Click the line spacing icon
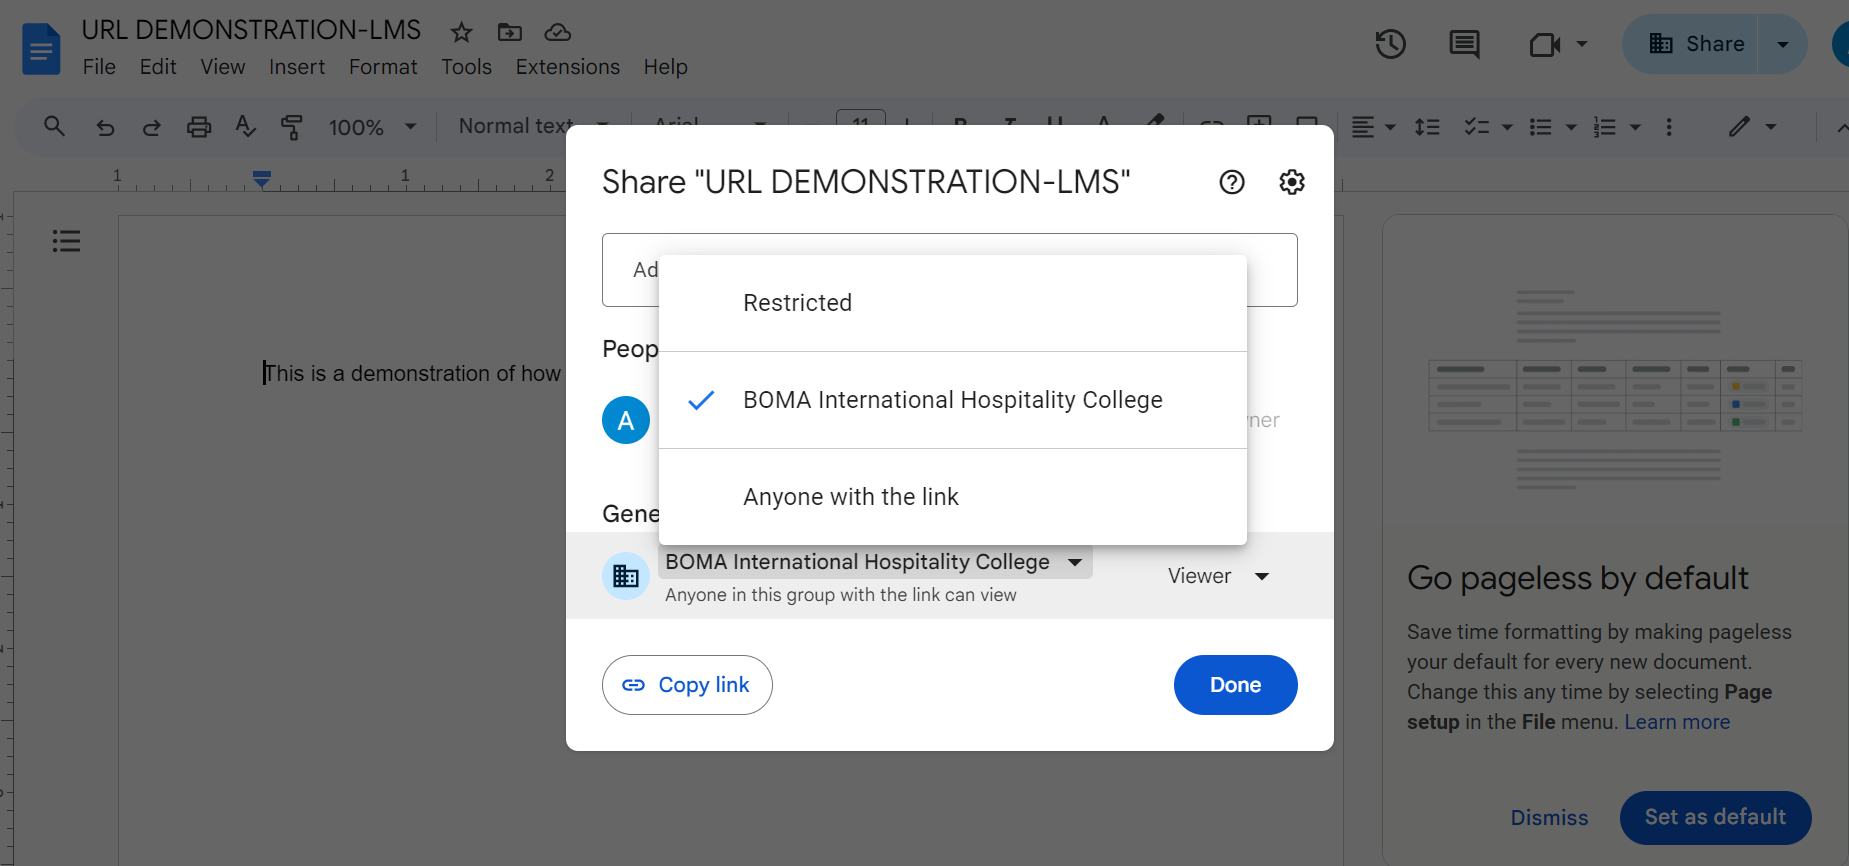Screen dimensions: 1849x866 click(x=1427, y=127)
